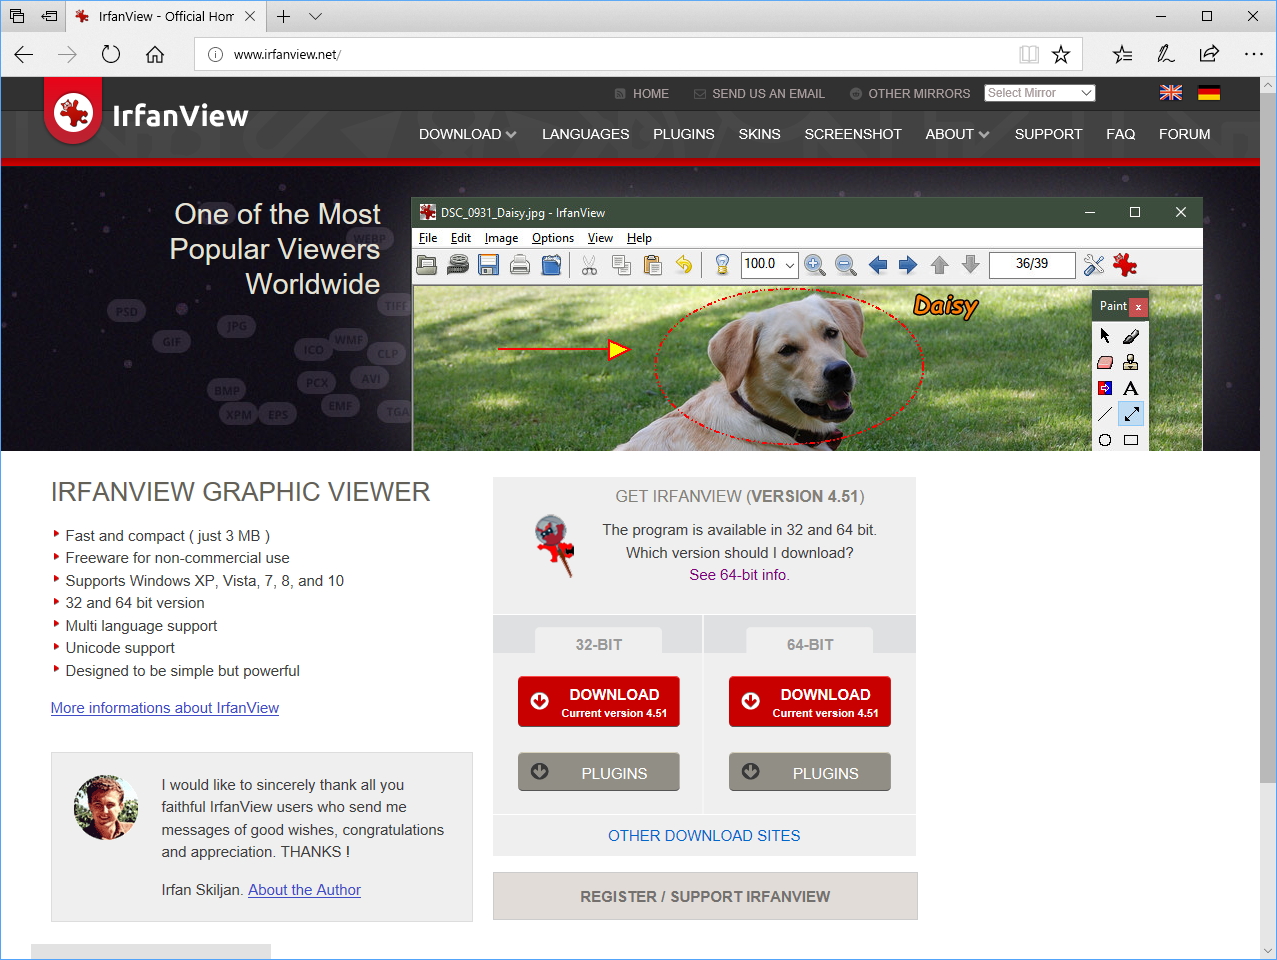Add page to favorites star
The width and height of the screenshot is (1277, 960).
point(1061,54)
